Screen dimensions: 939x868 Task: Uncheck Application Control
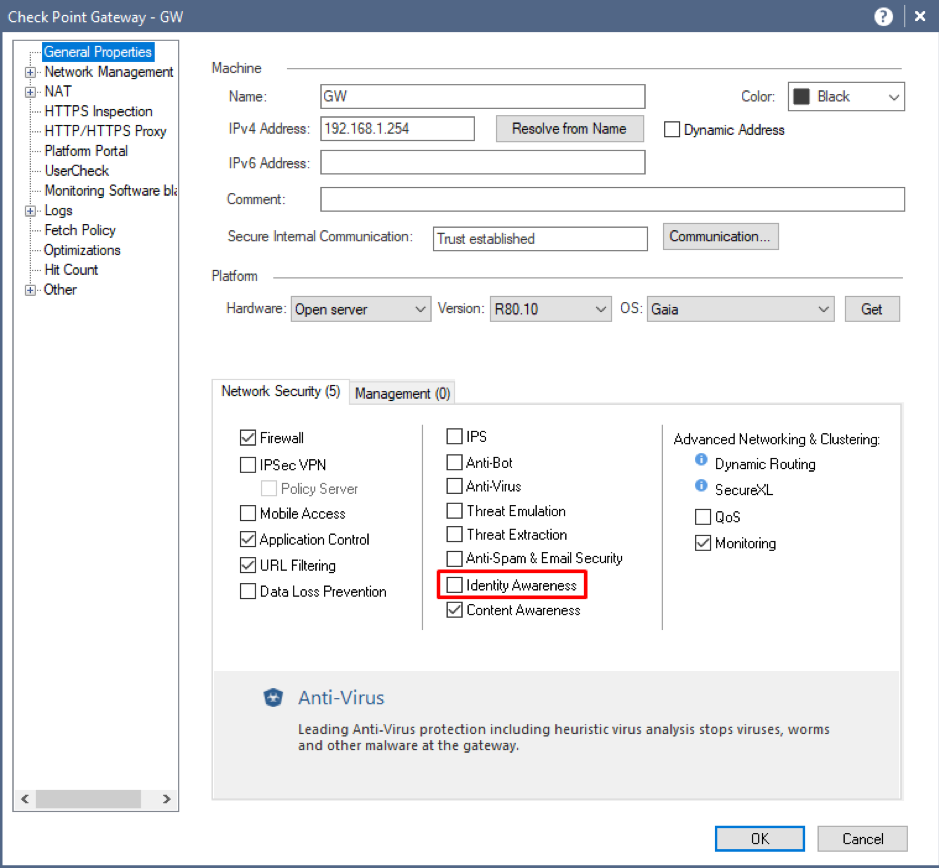pos(247,539)
